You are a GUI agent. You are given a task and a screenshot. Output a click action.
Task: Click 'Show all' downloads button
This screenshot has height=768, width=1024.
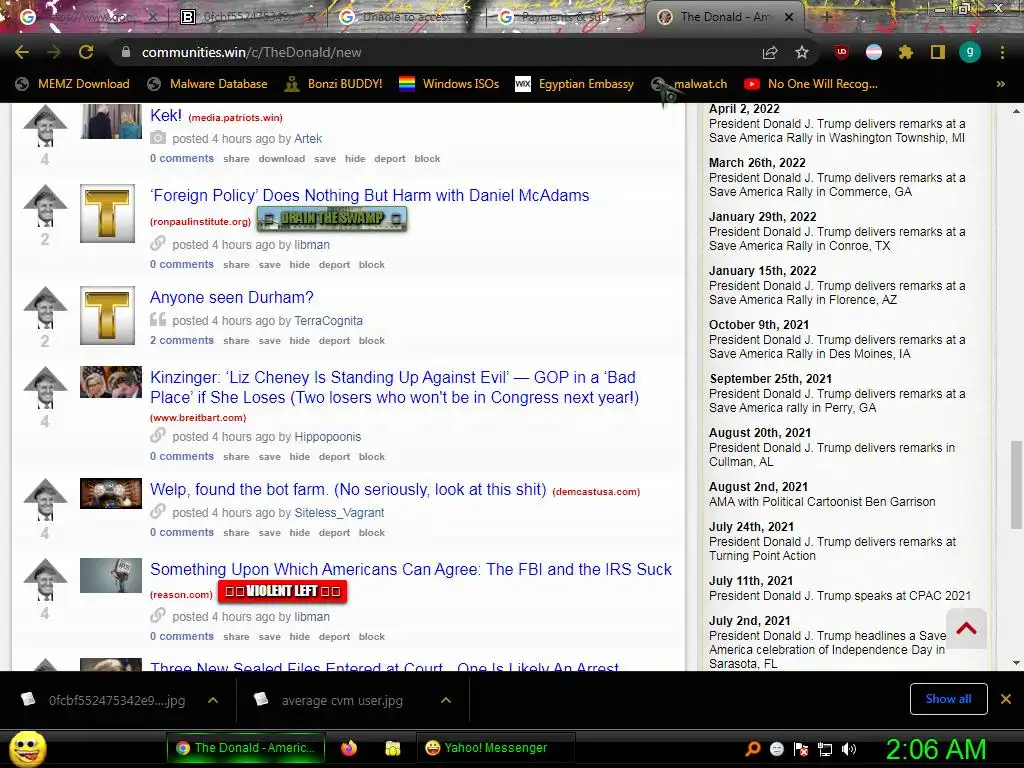coord(948,699)
